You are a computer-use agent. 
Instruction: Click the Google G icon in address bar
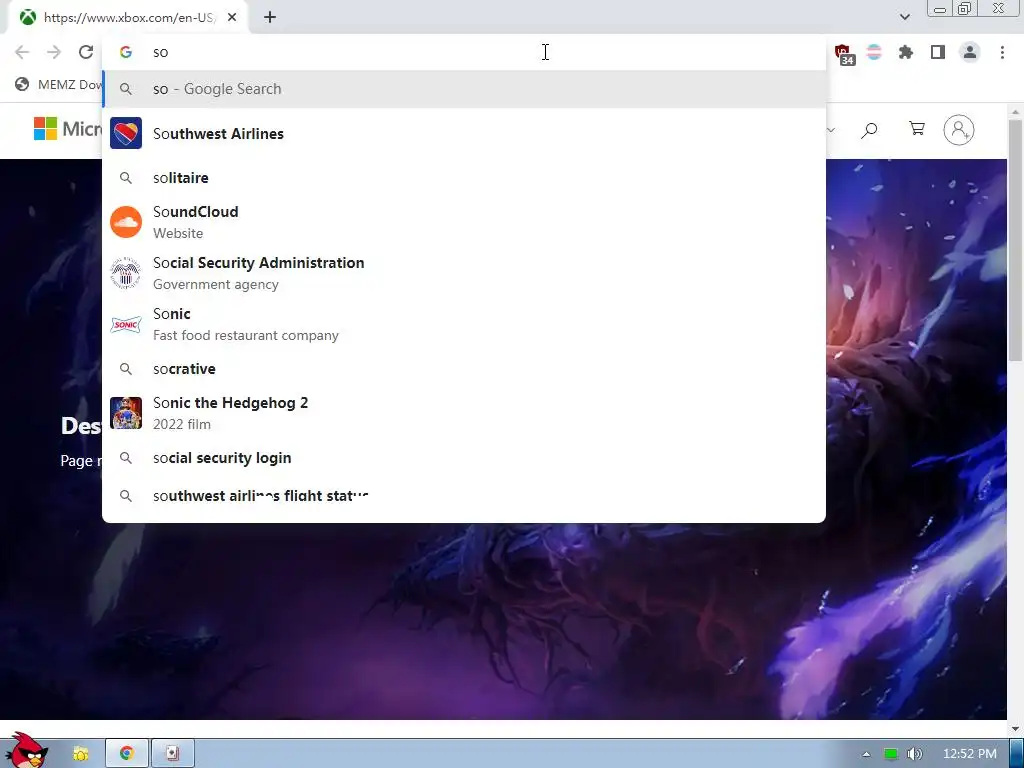coord(126,52)
